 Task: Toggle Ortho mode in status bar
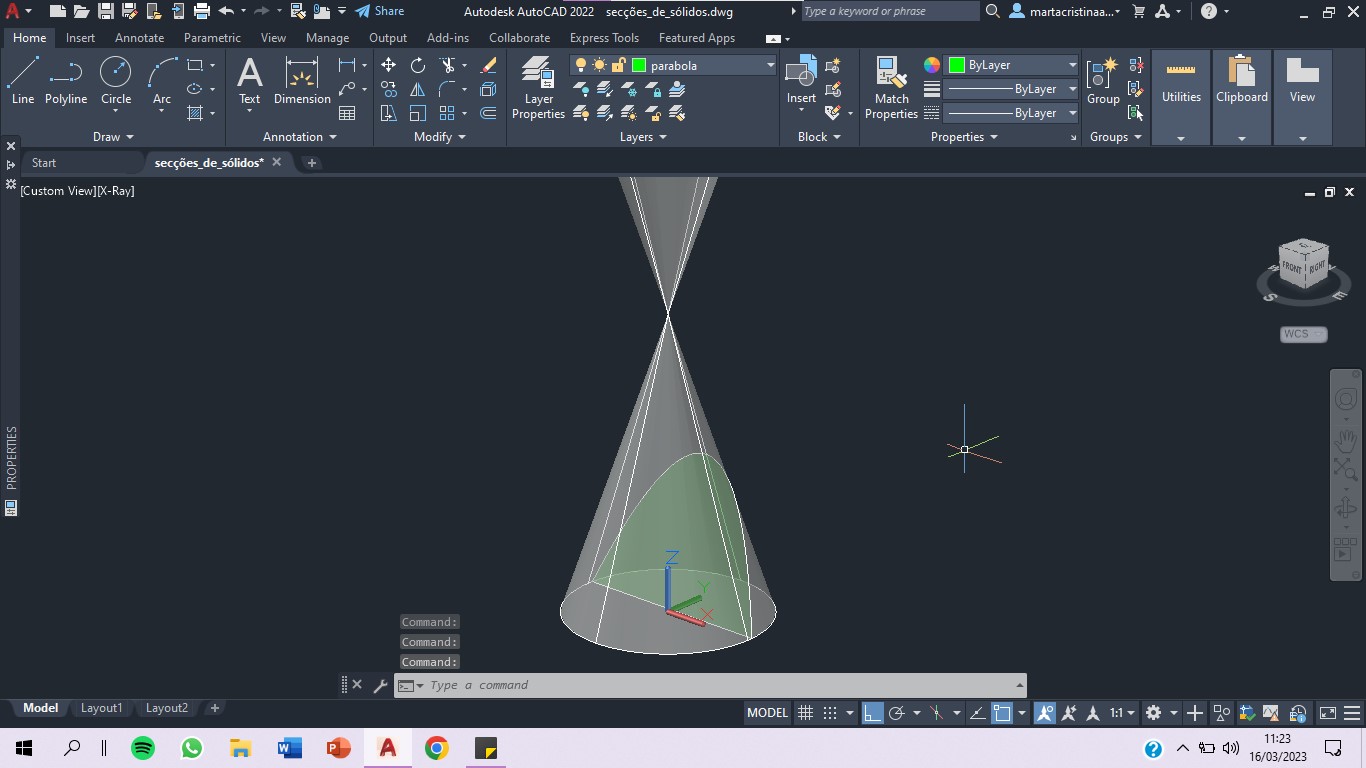pyautogui.click(x=872, y=713)
